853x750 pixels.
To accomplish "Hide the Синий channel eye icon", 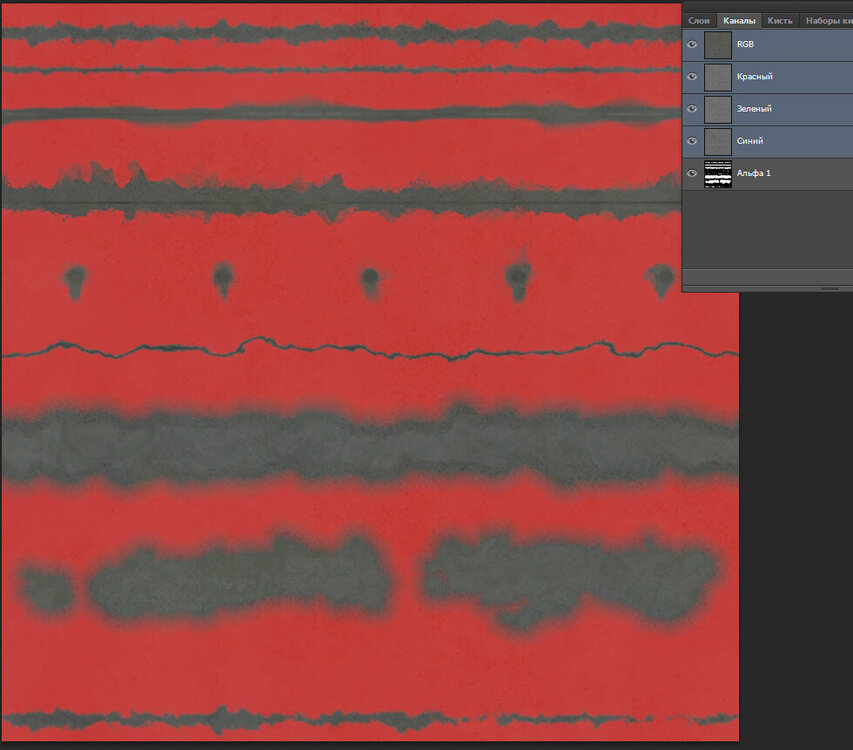I will [692, 141].
